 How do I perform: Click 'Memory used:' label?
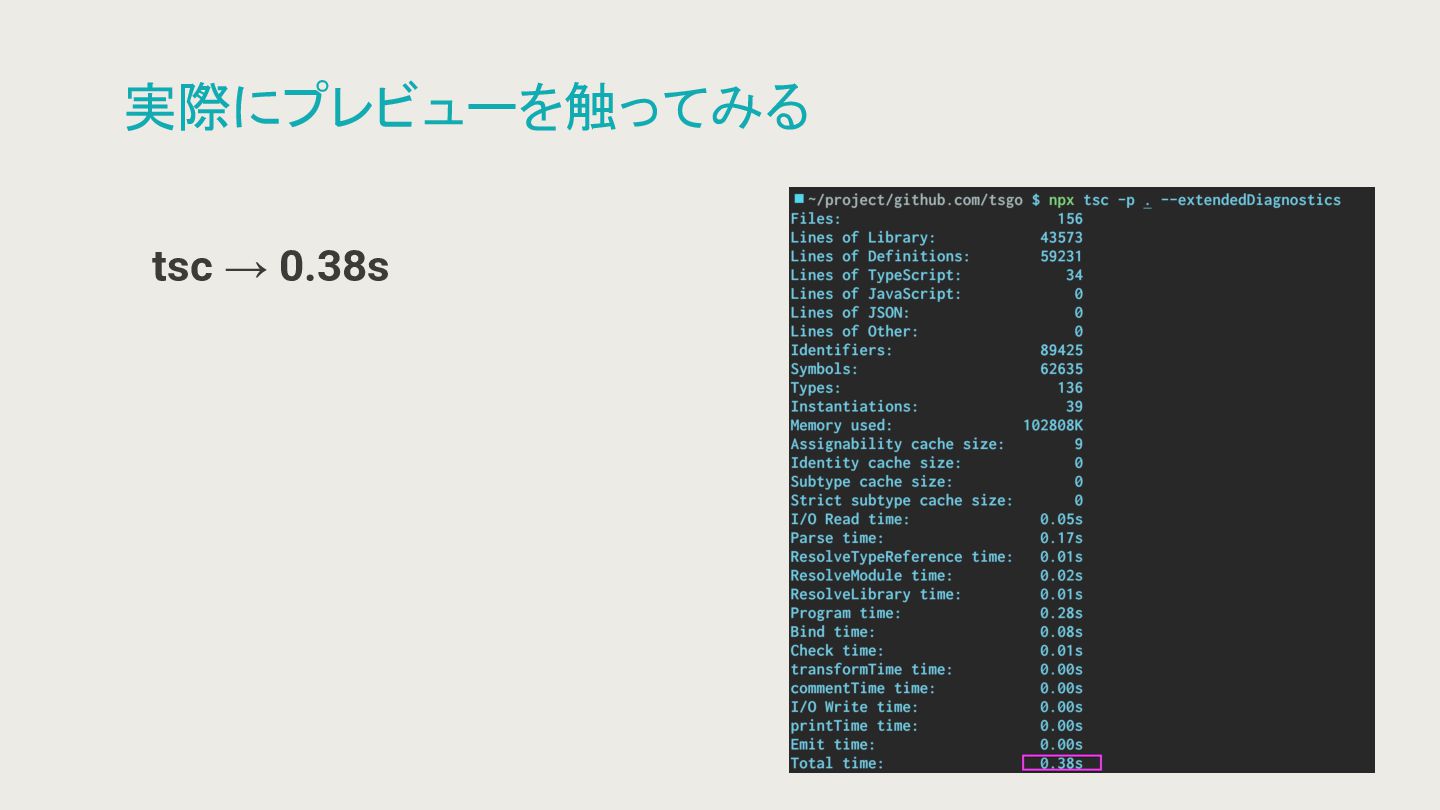click(x=841, y=425)
